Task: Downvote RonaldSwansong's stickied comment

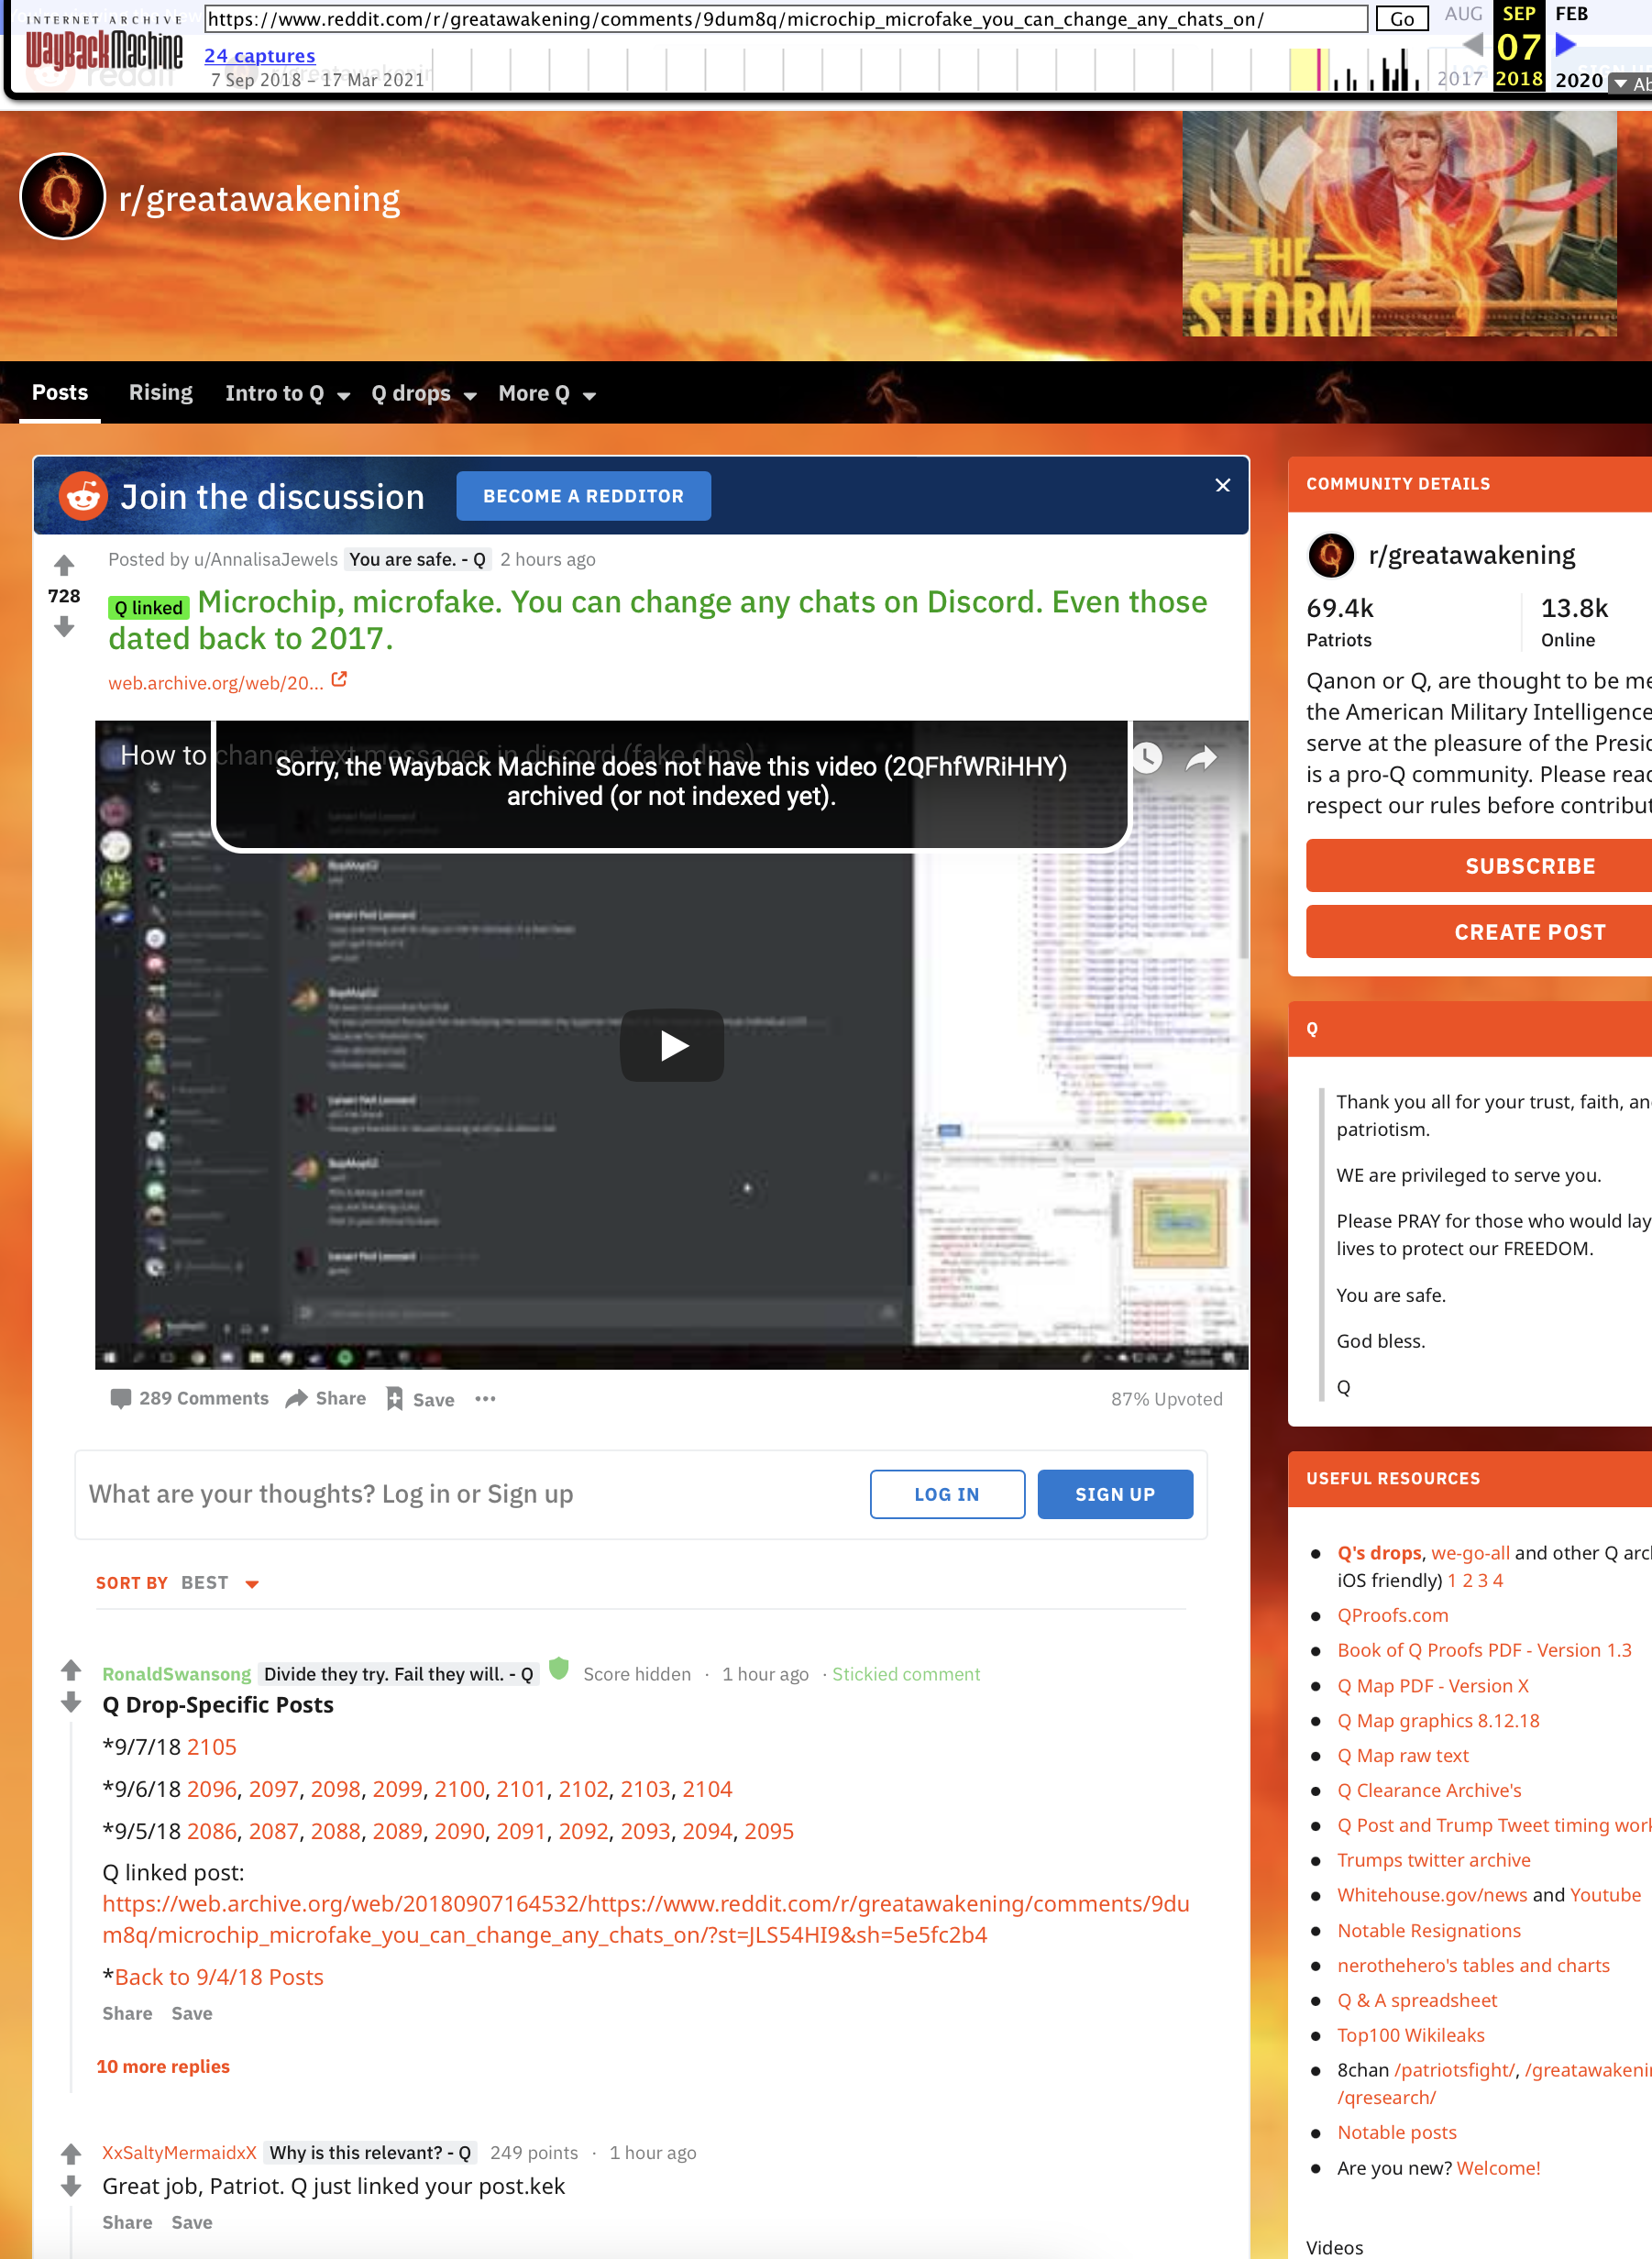Action: pos(71,1703)
